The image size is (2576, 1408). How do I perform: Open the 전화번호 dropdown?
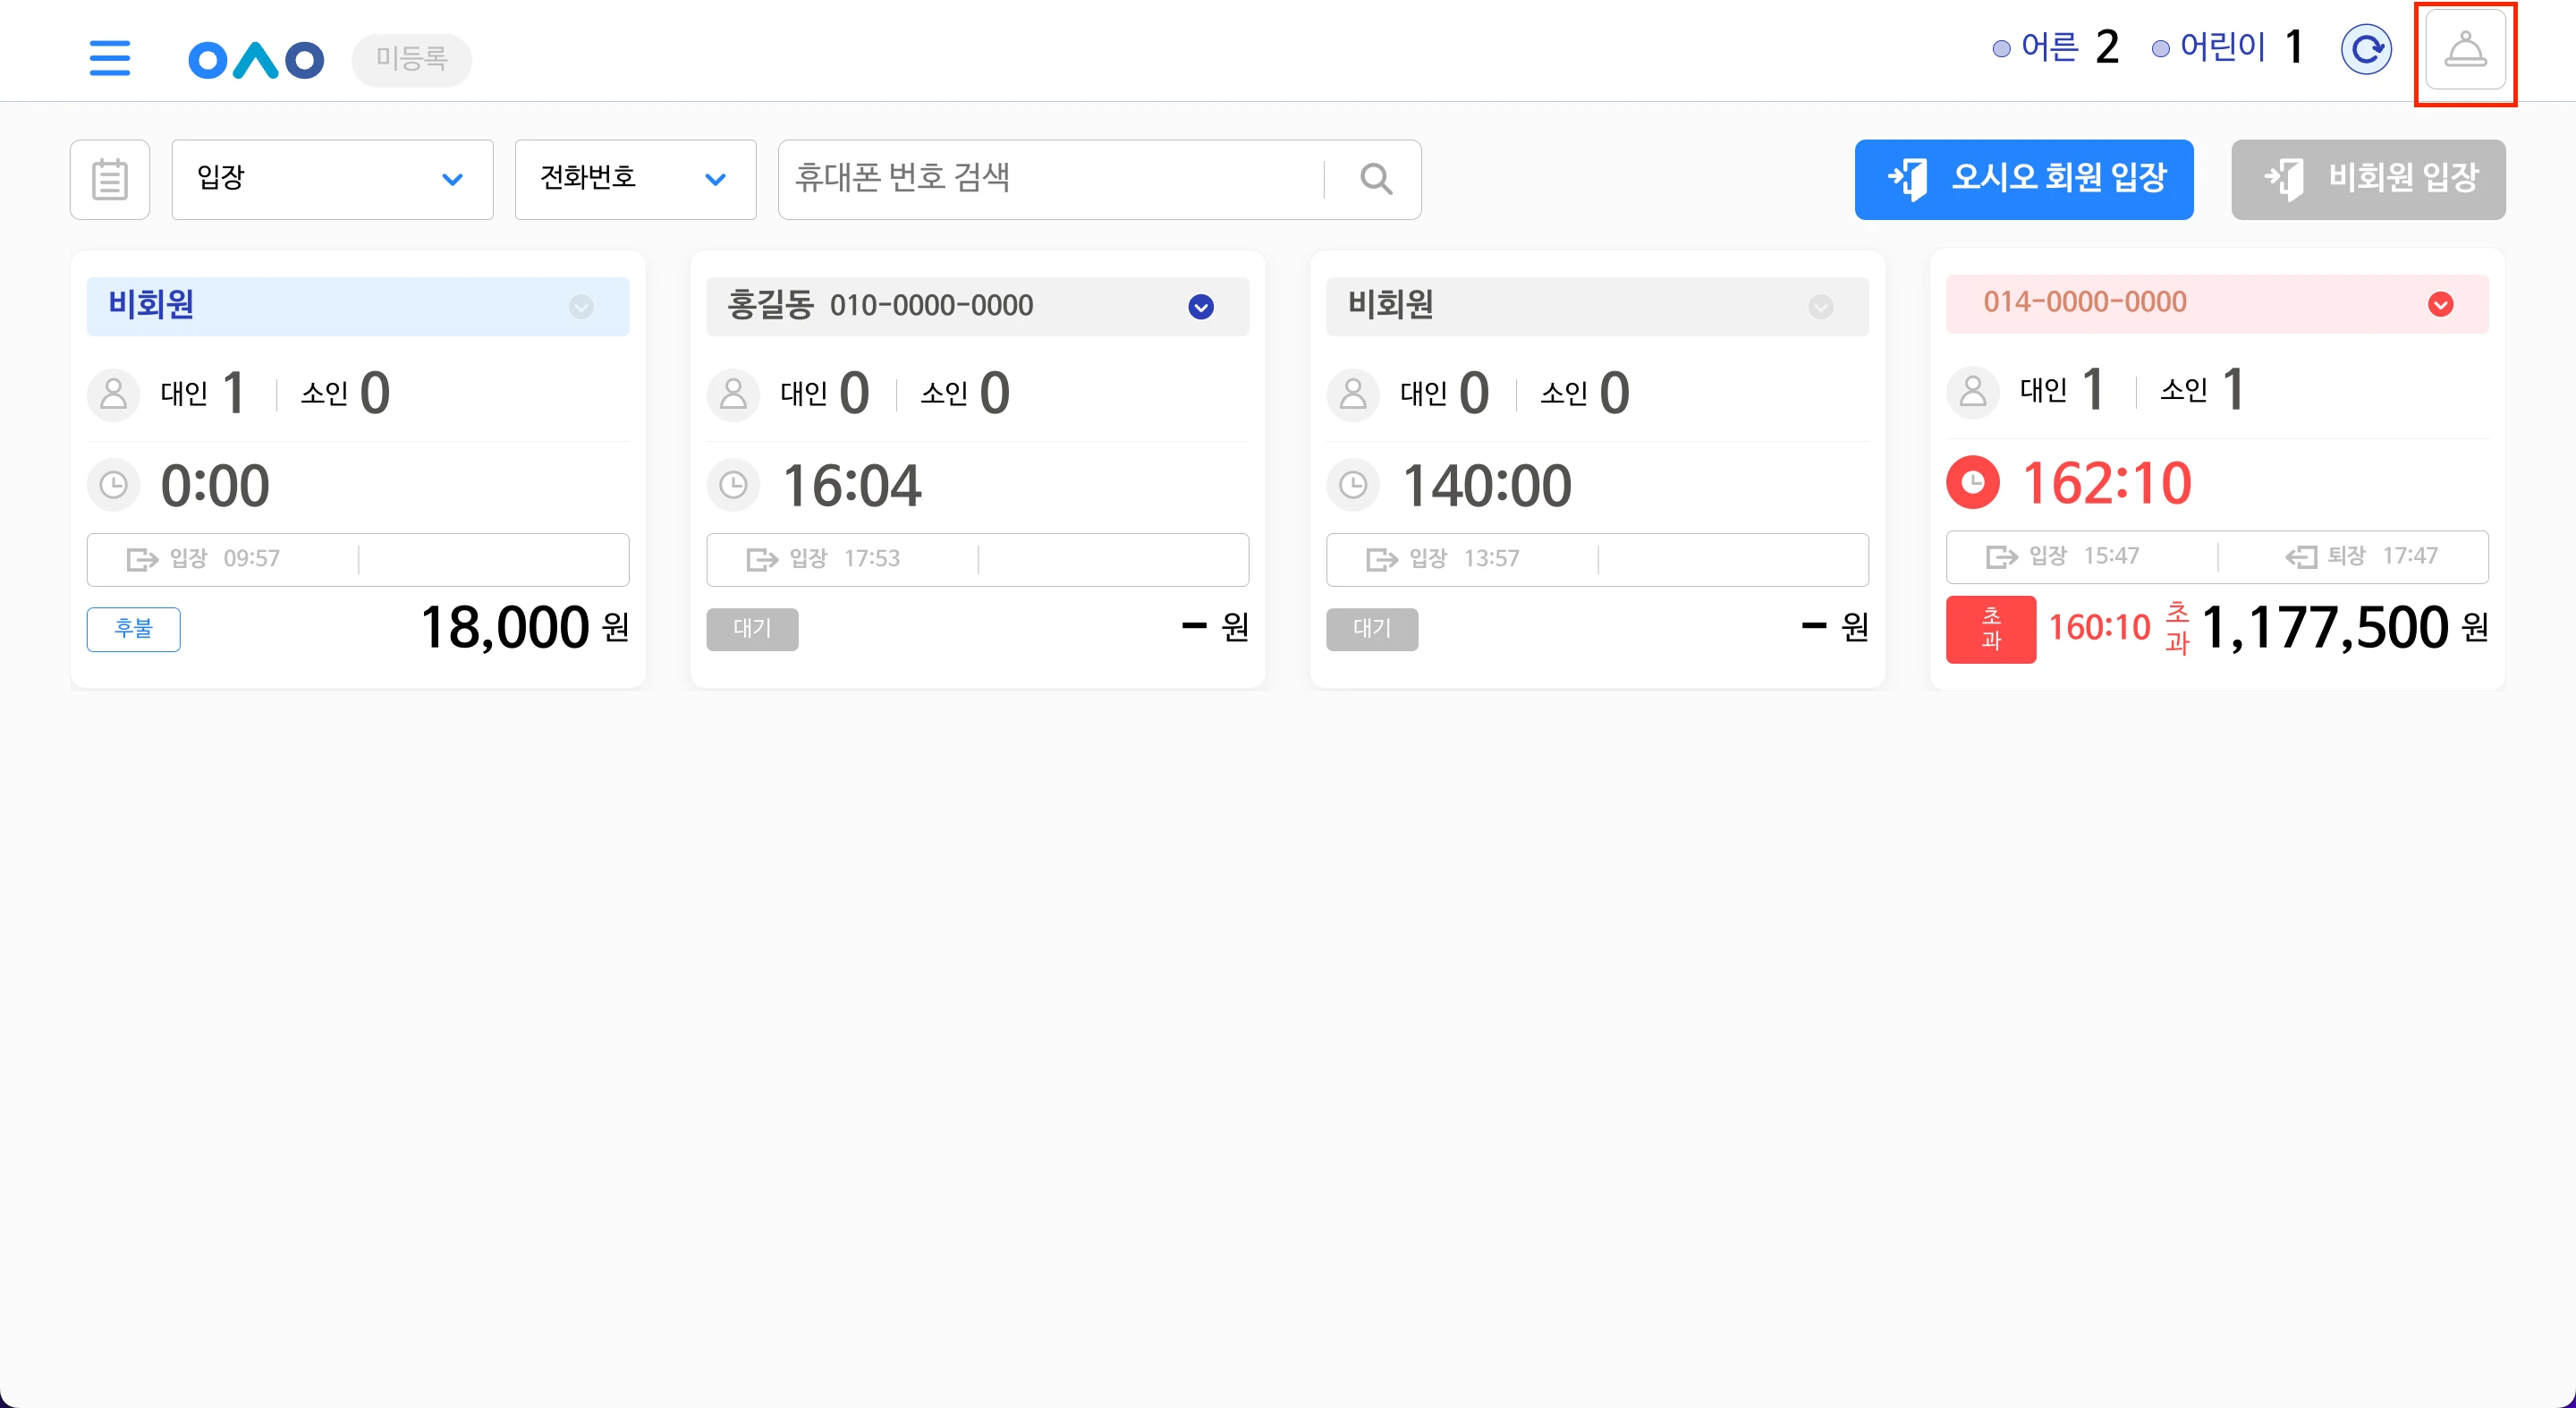tap(635, 179)
